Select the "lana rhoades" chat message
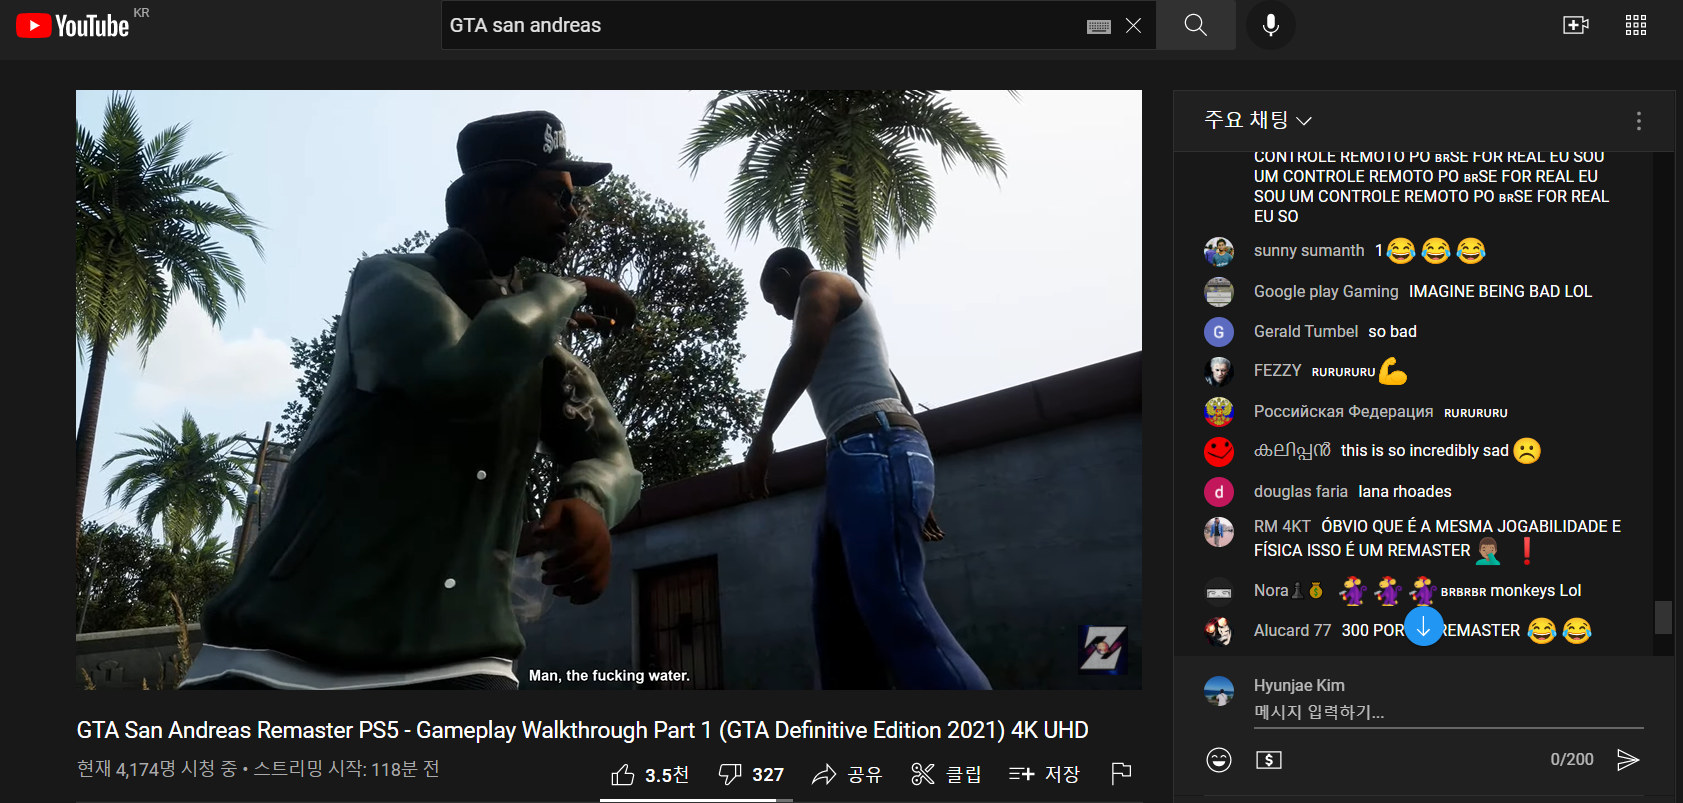Image resolution: width=1683 pixels, height=803 pixels. click(x=1405, y=491)
